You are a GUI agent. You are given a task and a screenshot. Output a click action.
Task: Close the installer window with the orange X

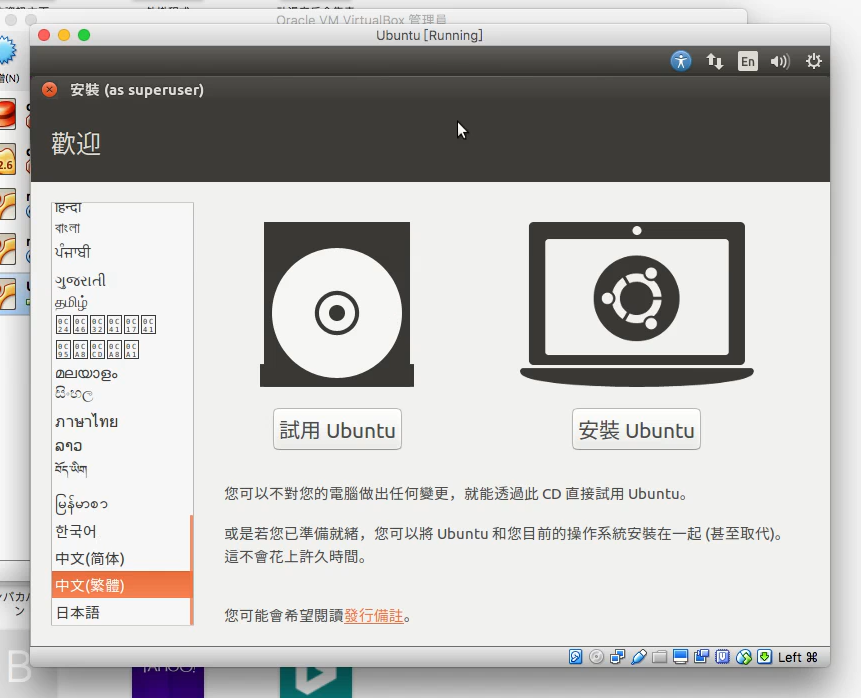coord(49,90)
